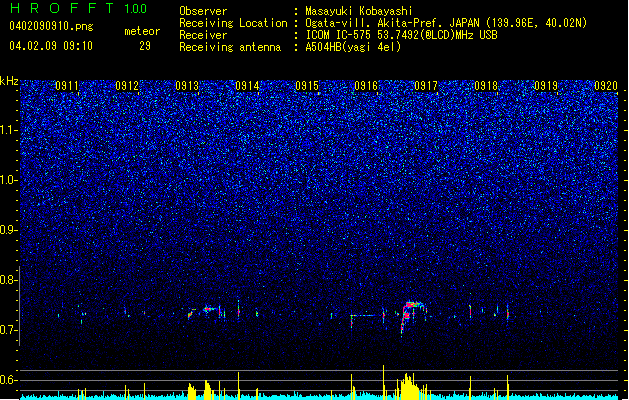This screenshot has height=400, width=629.
Task: Click the 0917 time marker
Action: pyautogui.click(x=426, y=86)
